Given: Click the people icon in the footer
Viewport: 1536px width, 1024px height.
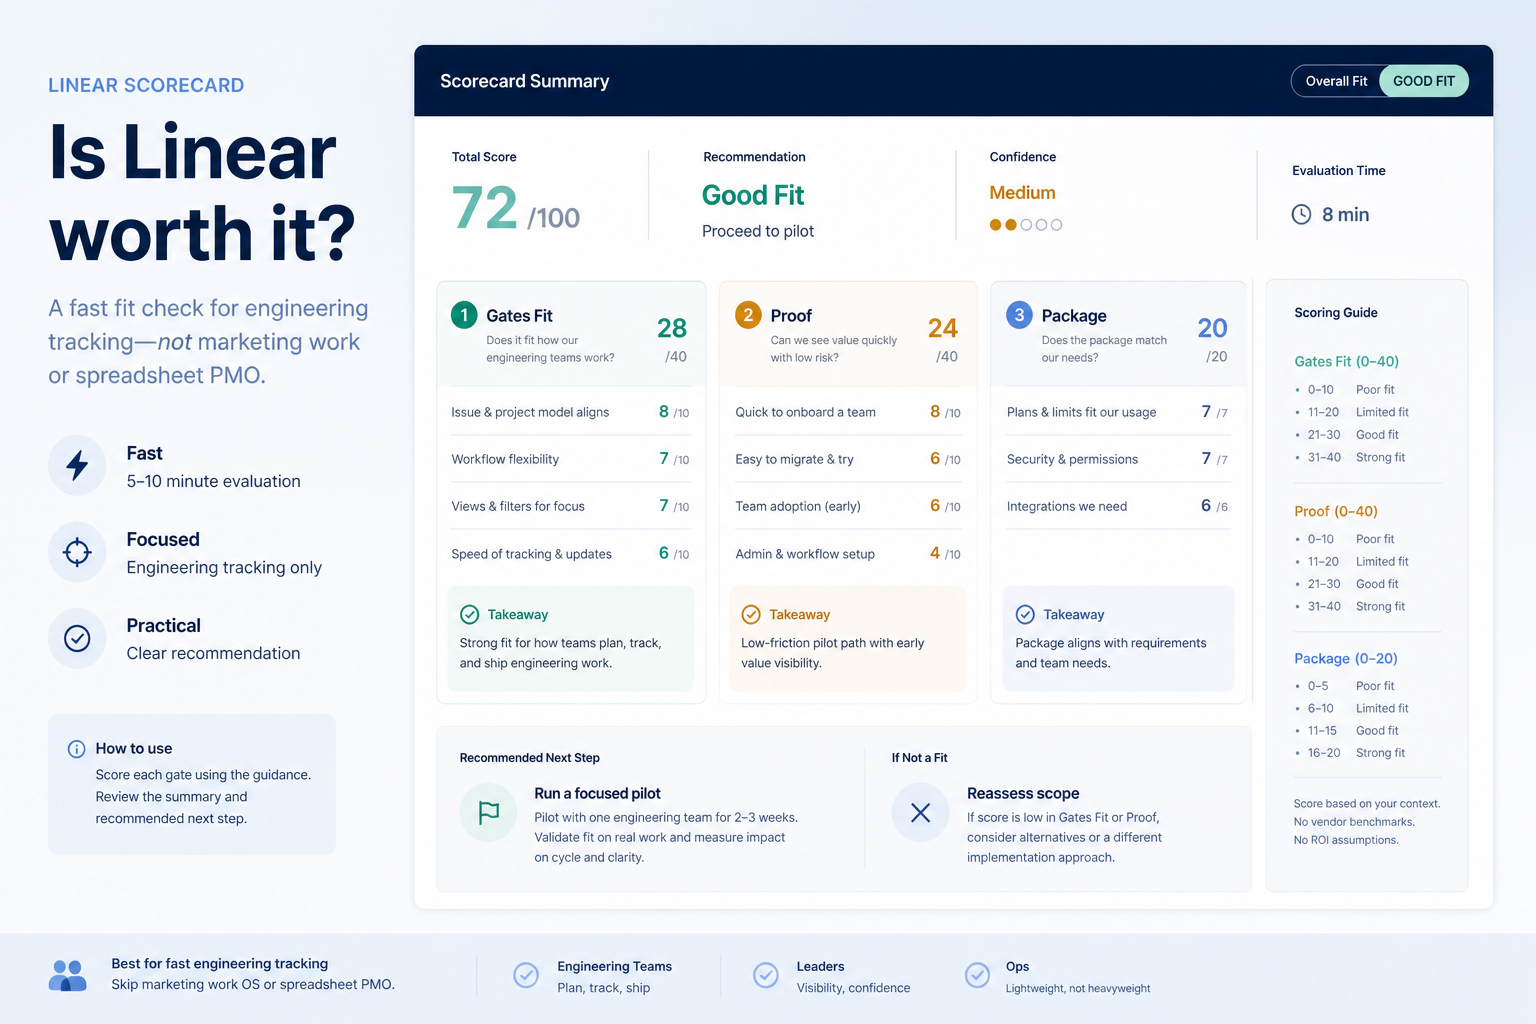Looking at the screenshot, I should [68, 975].
